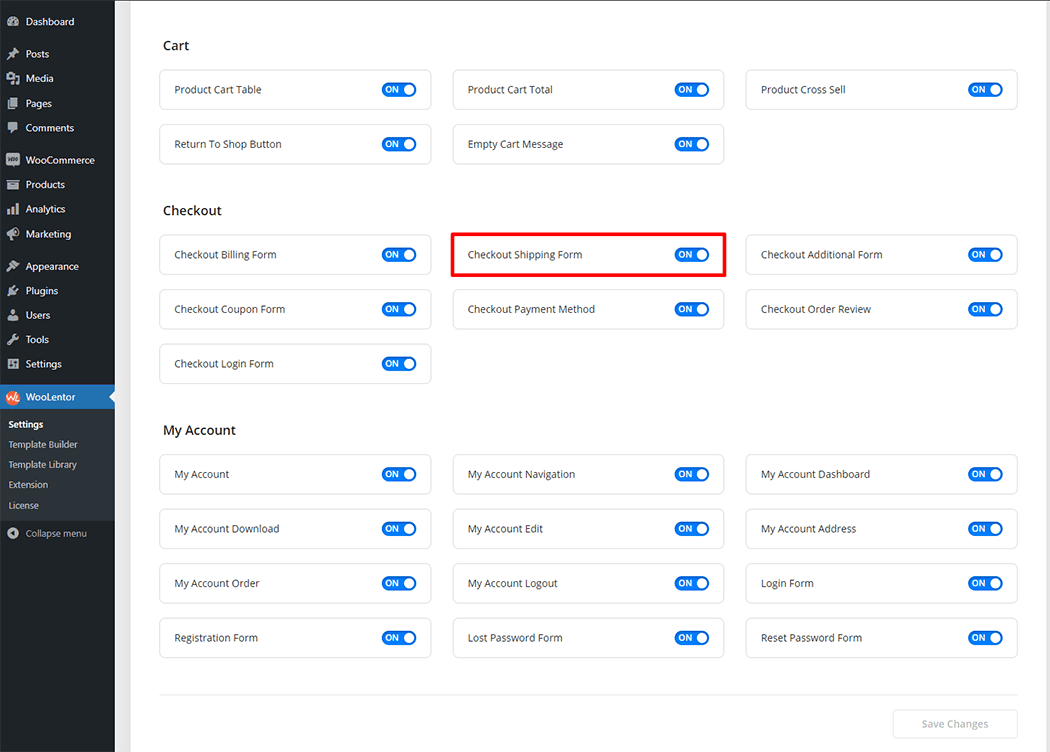Image resolution: width=1050 pixels, height=752 pixels.
Task: Switch off My Account Navigation
Action: [x=691, y=475]
